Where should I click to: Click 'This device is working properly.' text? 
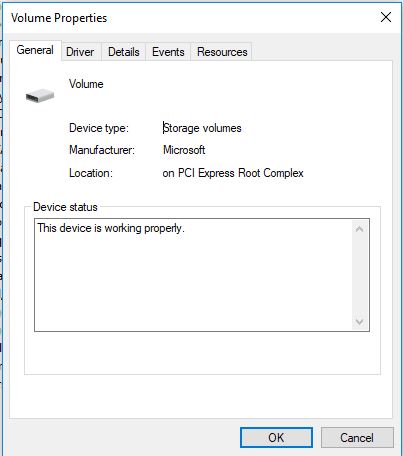[x=111, y=228]
